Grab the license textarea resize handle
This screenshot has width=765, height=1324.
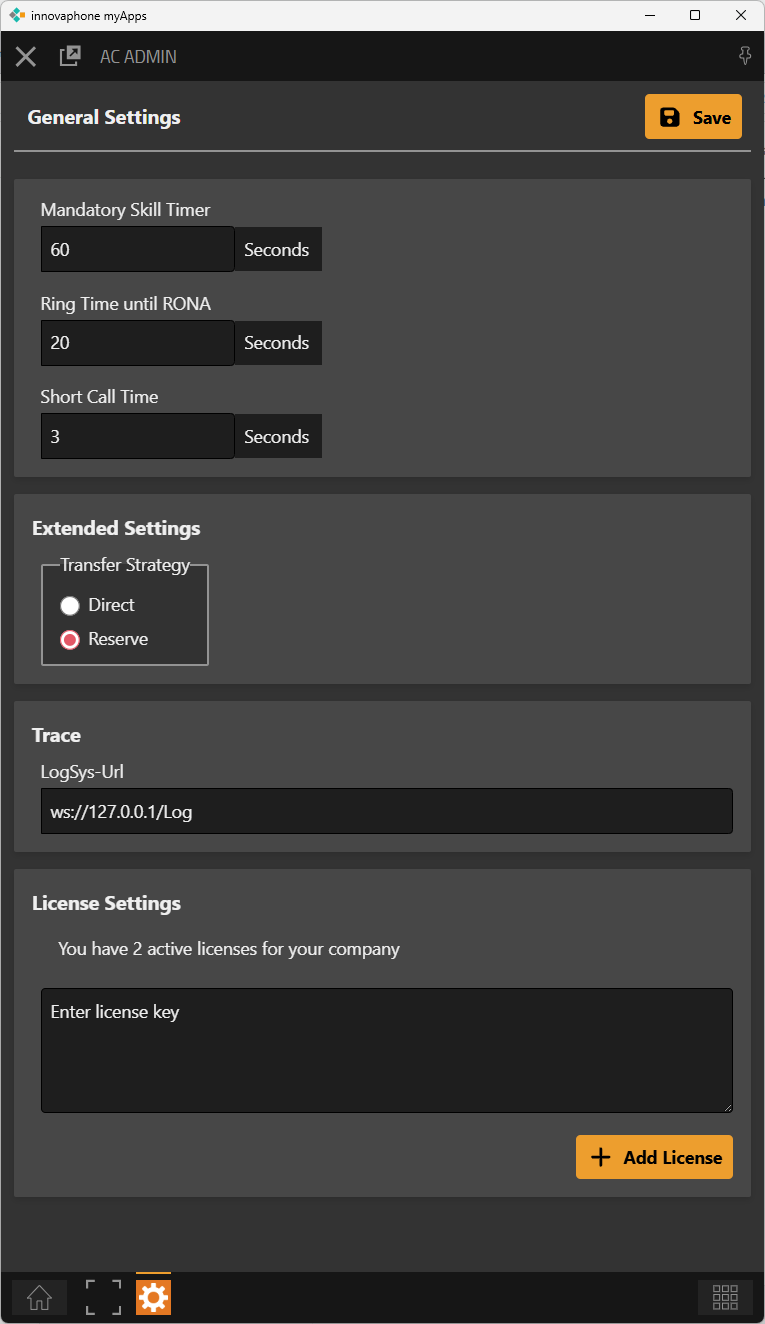pyautogui.click(x=728, y=1107)
